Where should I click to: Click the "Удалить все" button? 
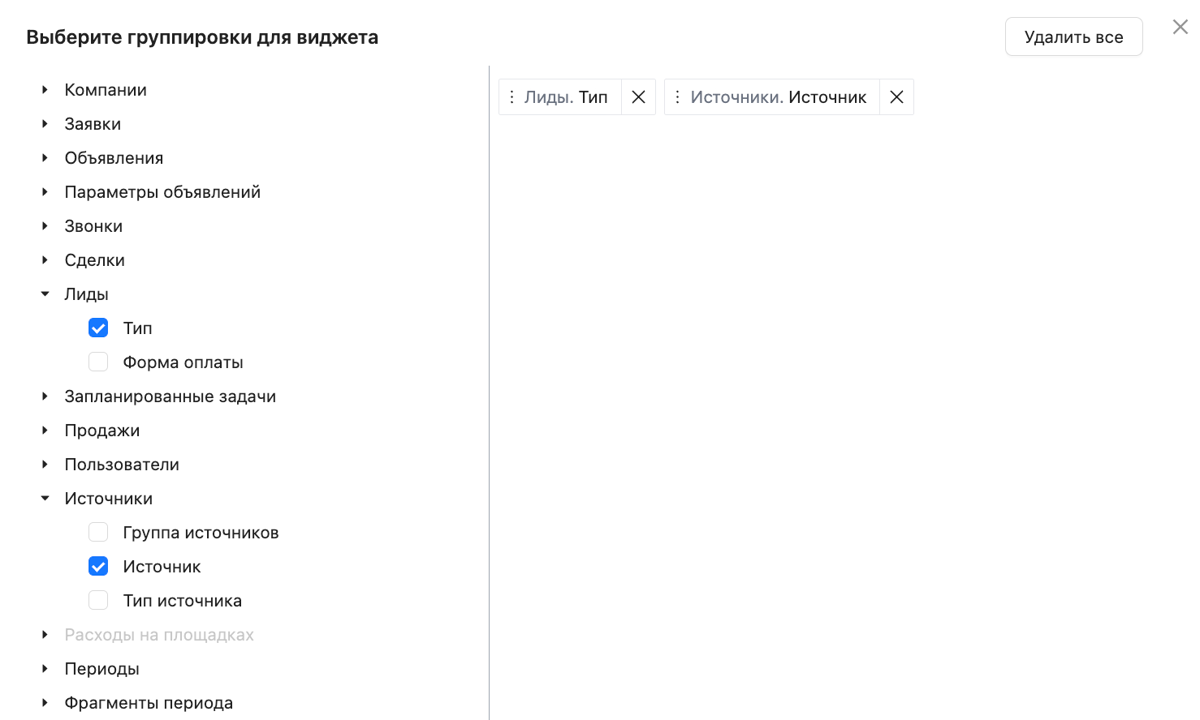pos(1073,37)
